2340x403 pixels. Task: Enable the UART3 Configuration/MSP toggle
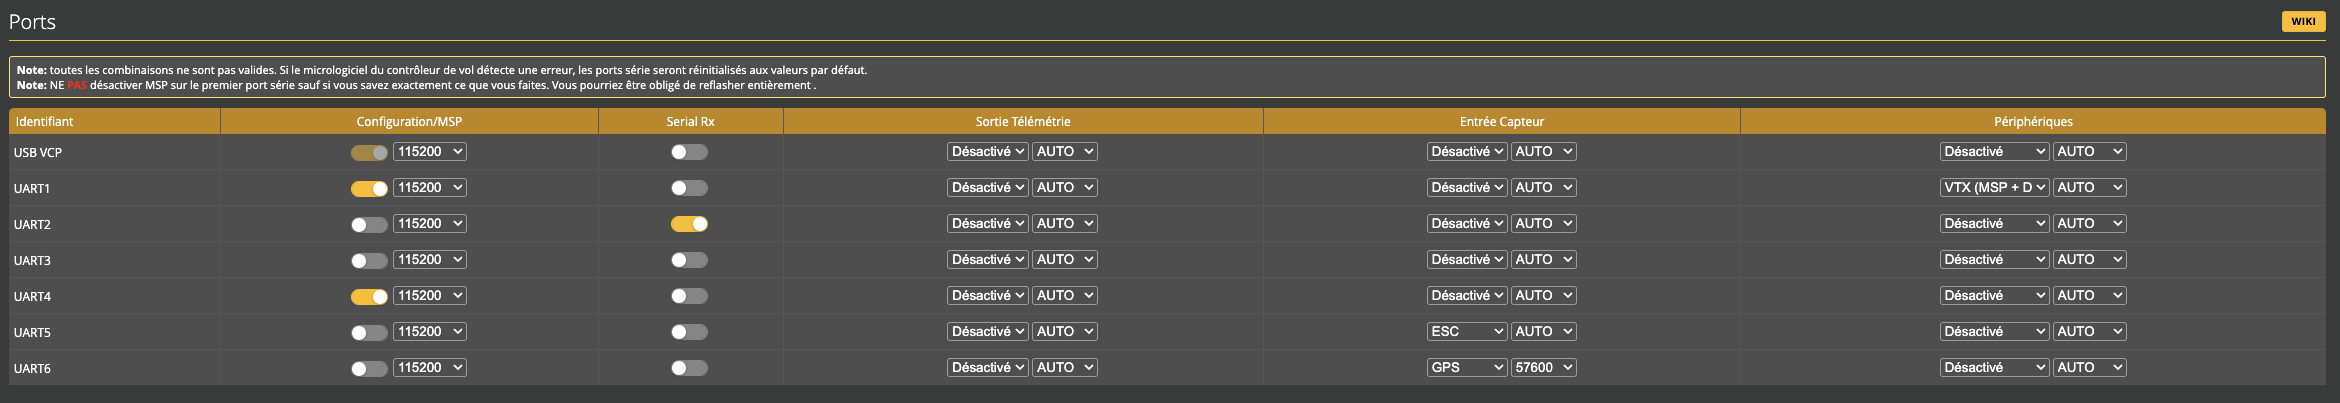(x=369, y=260)
